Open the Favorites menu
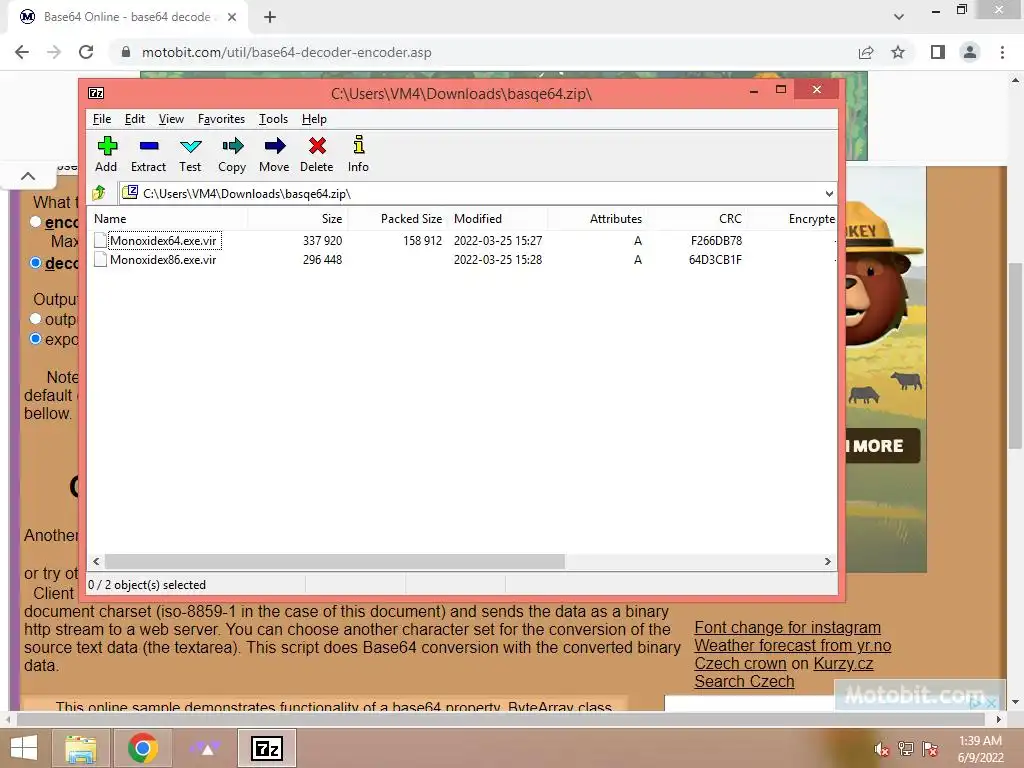The image size is (1024, 768). [221, 119]
